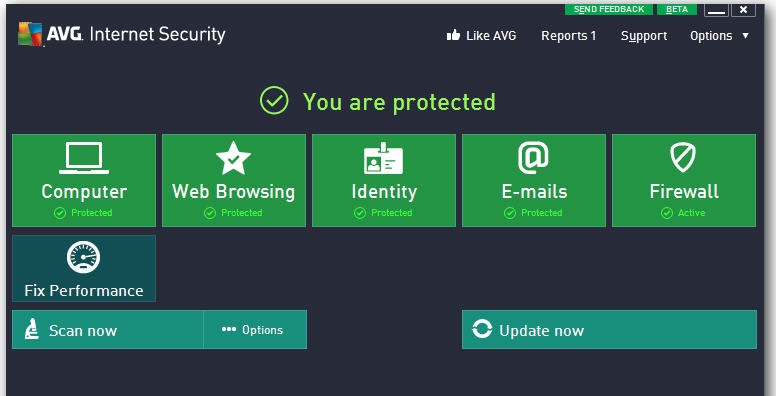Click the Firewall tile label
The height and width of the screenshot is (396, 776).
pyautogui.click(x=684, y=192)
